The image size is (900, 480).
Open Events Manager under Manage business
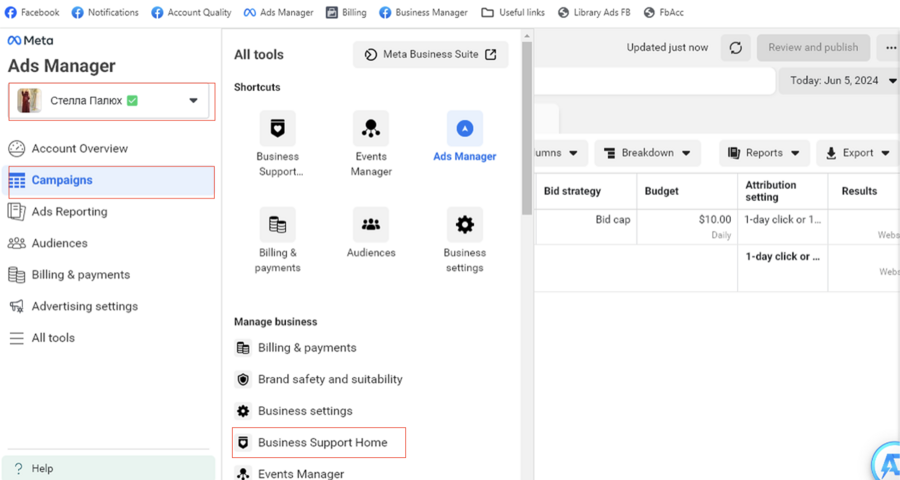pyautogui.click(x=289, y=474)
